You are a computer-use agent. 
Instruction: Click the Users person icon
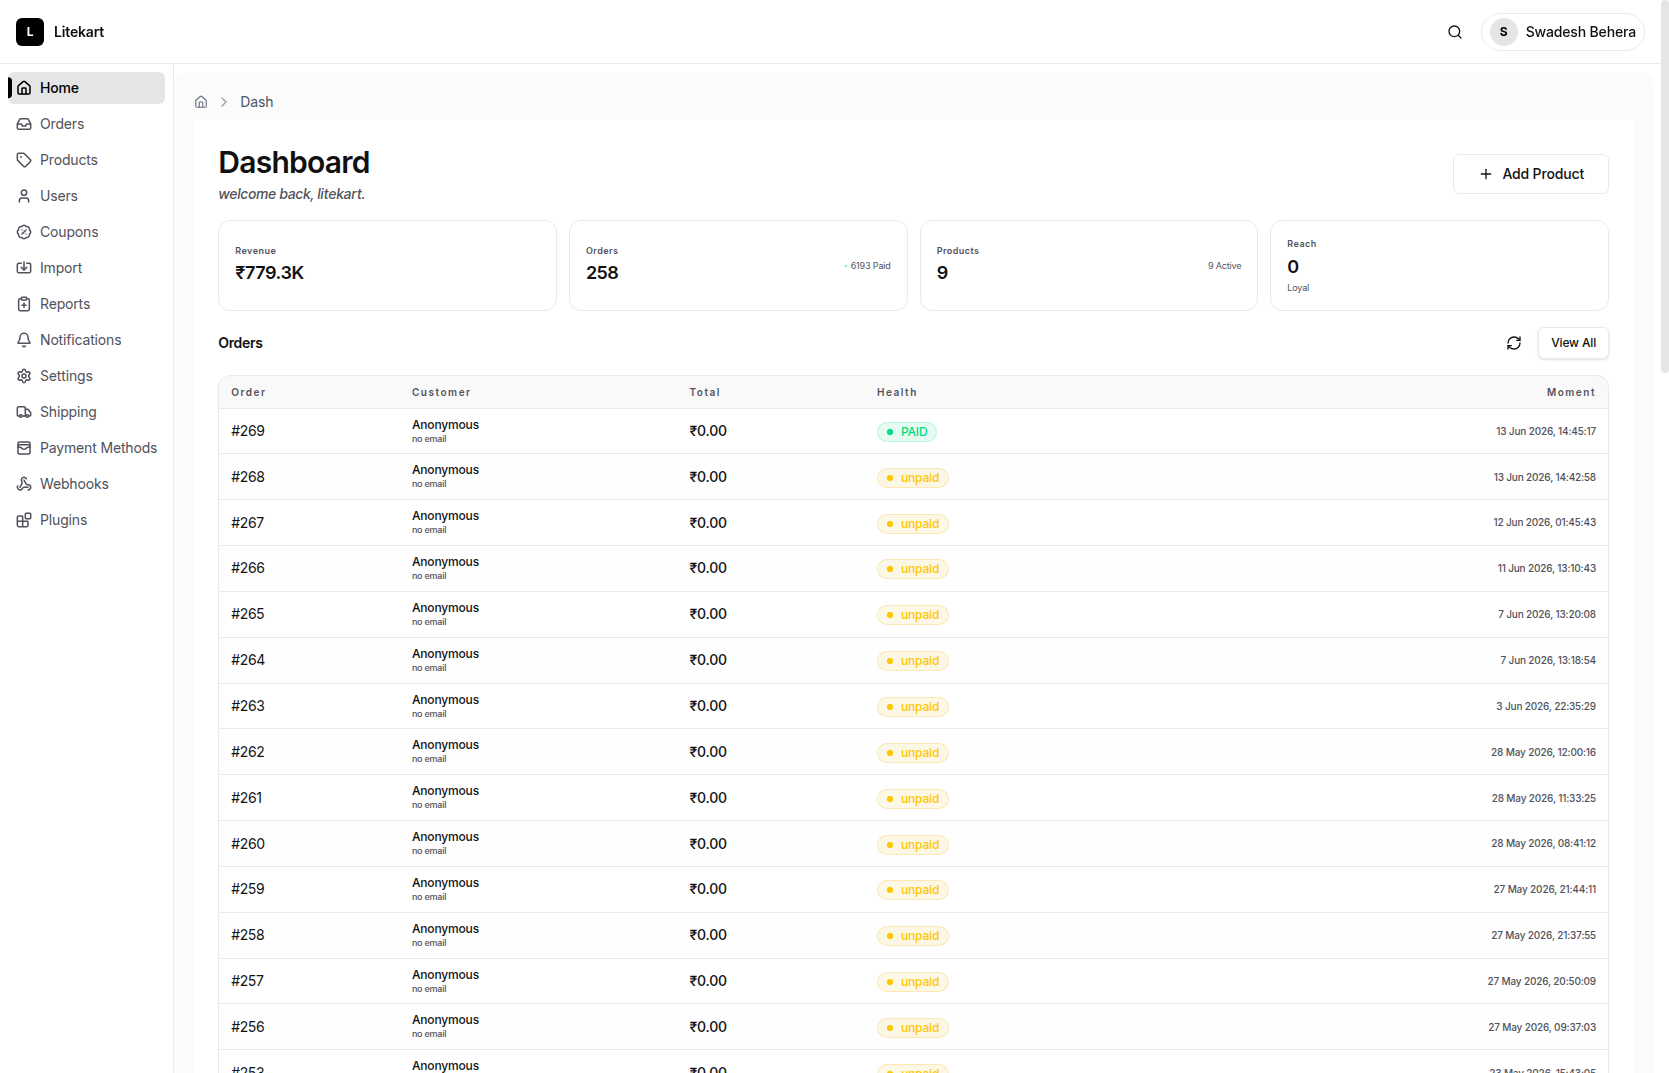click(24, 196)
